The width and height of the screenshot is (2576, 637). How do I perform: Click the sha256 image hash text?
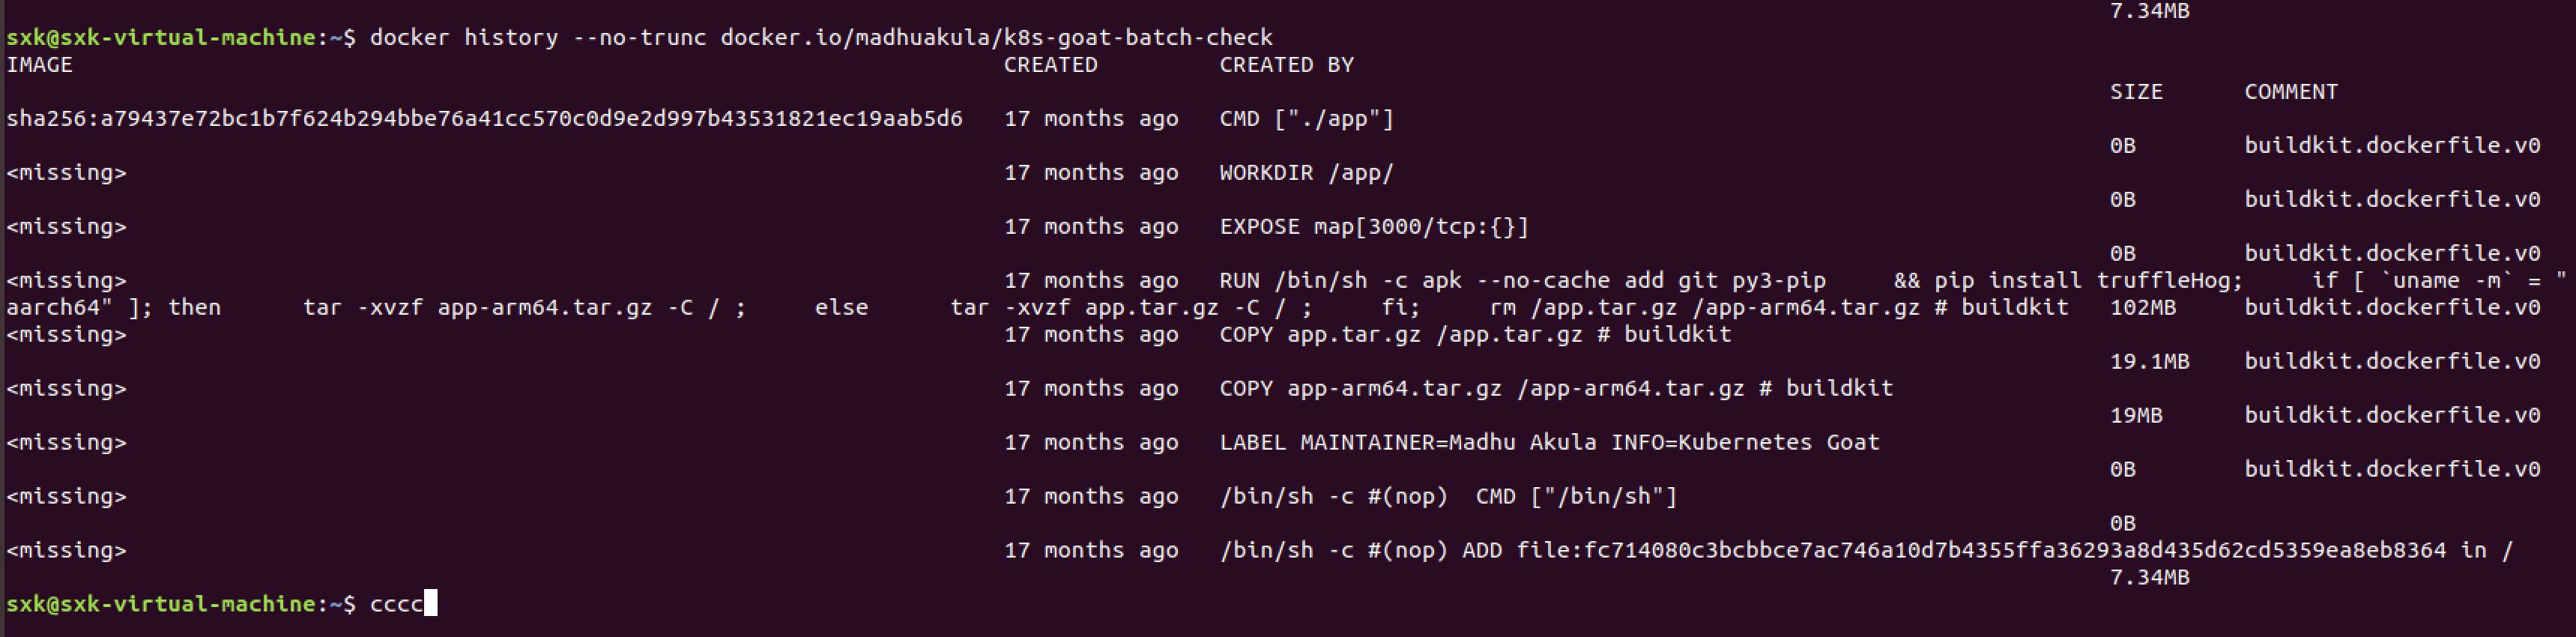click(484, 119)
